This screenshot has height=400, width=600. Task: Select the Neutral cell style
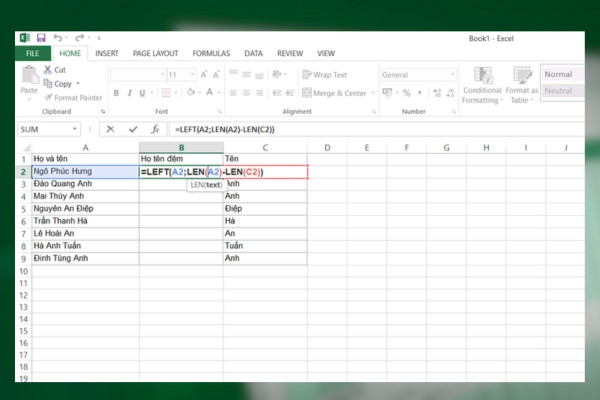pyautogui.click(x=563, y=91)
